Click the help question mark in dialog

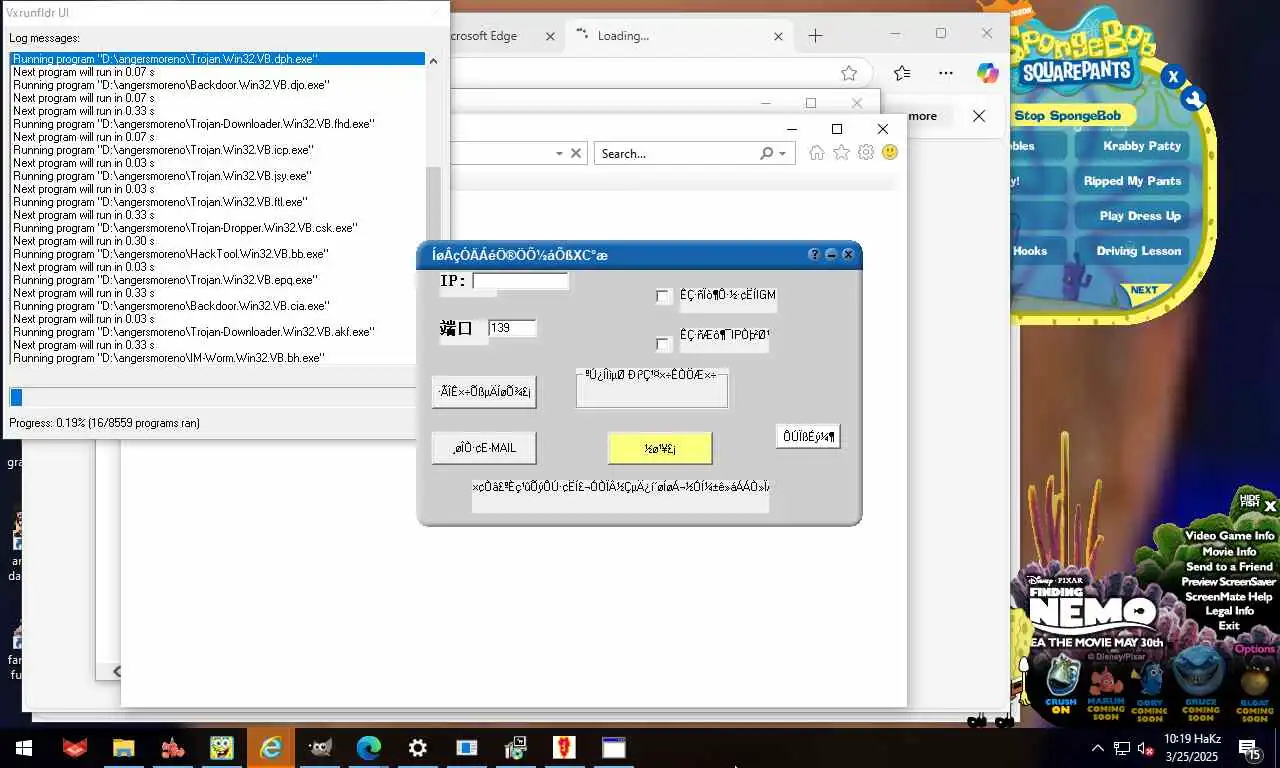(x=814, y=255)
